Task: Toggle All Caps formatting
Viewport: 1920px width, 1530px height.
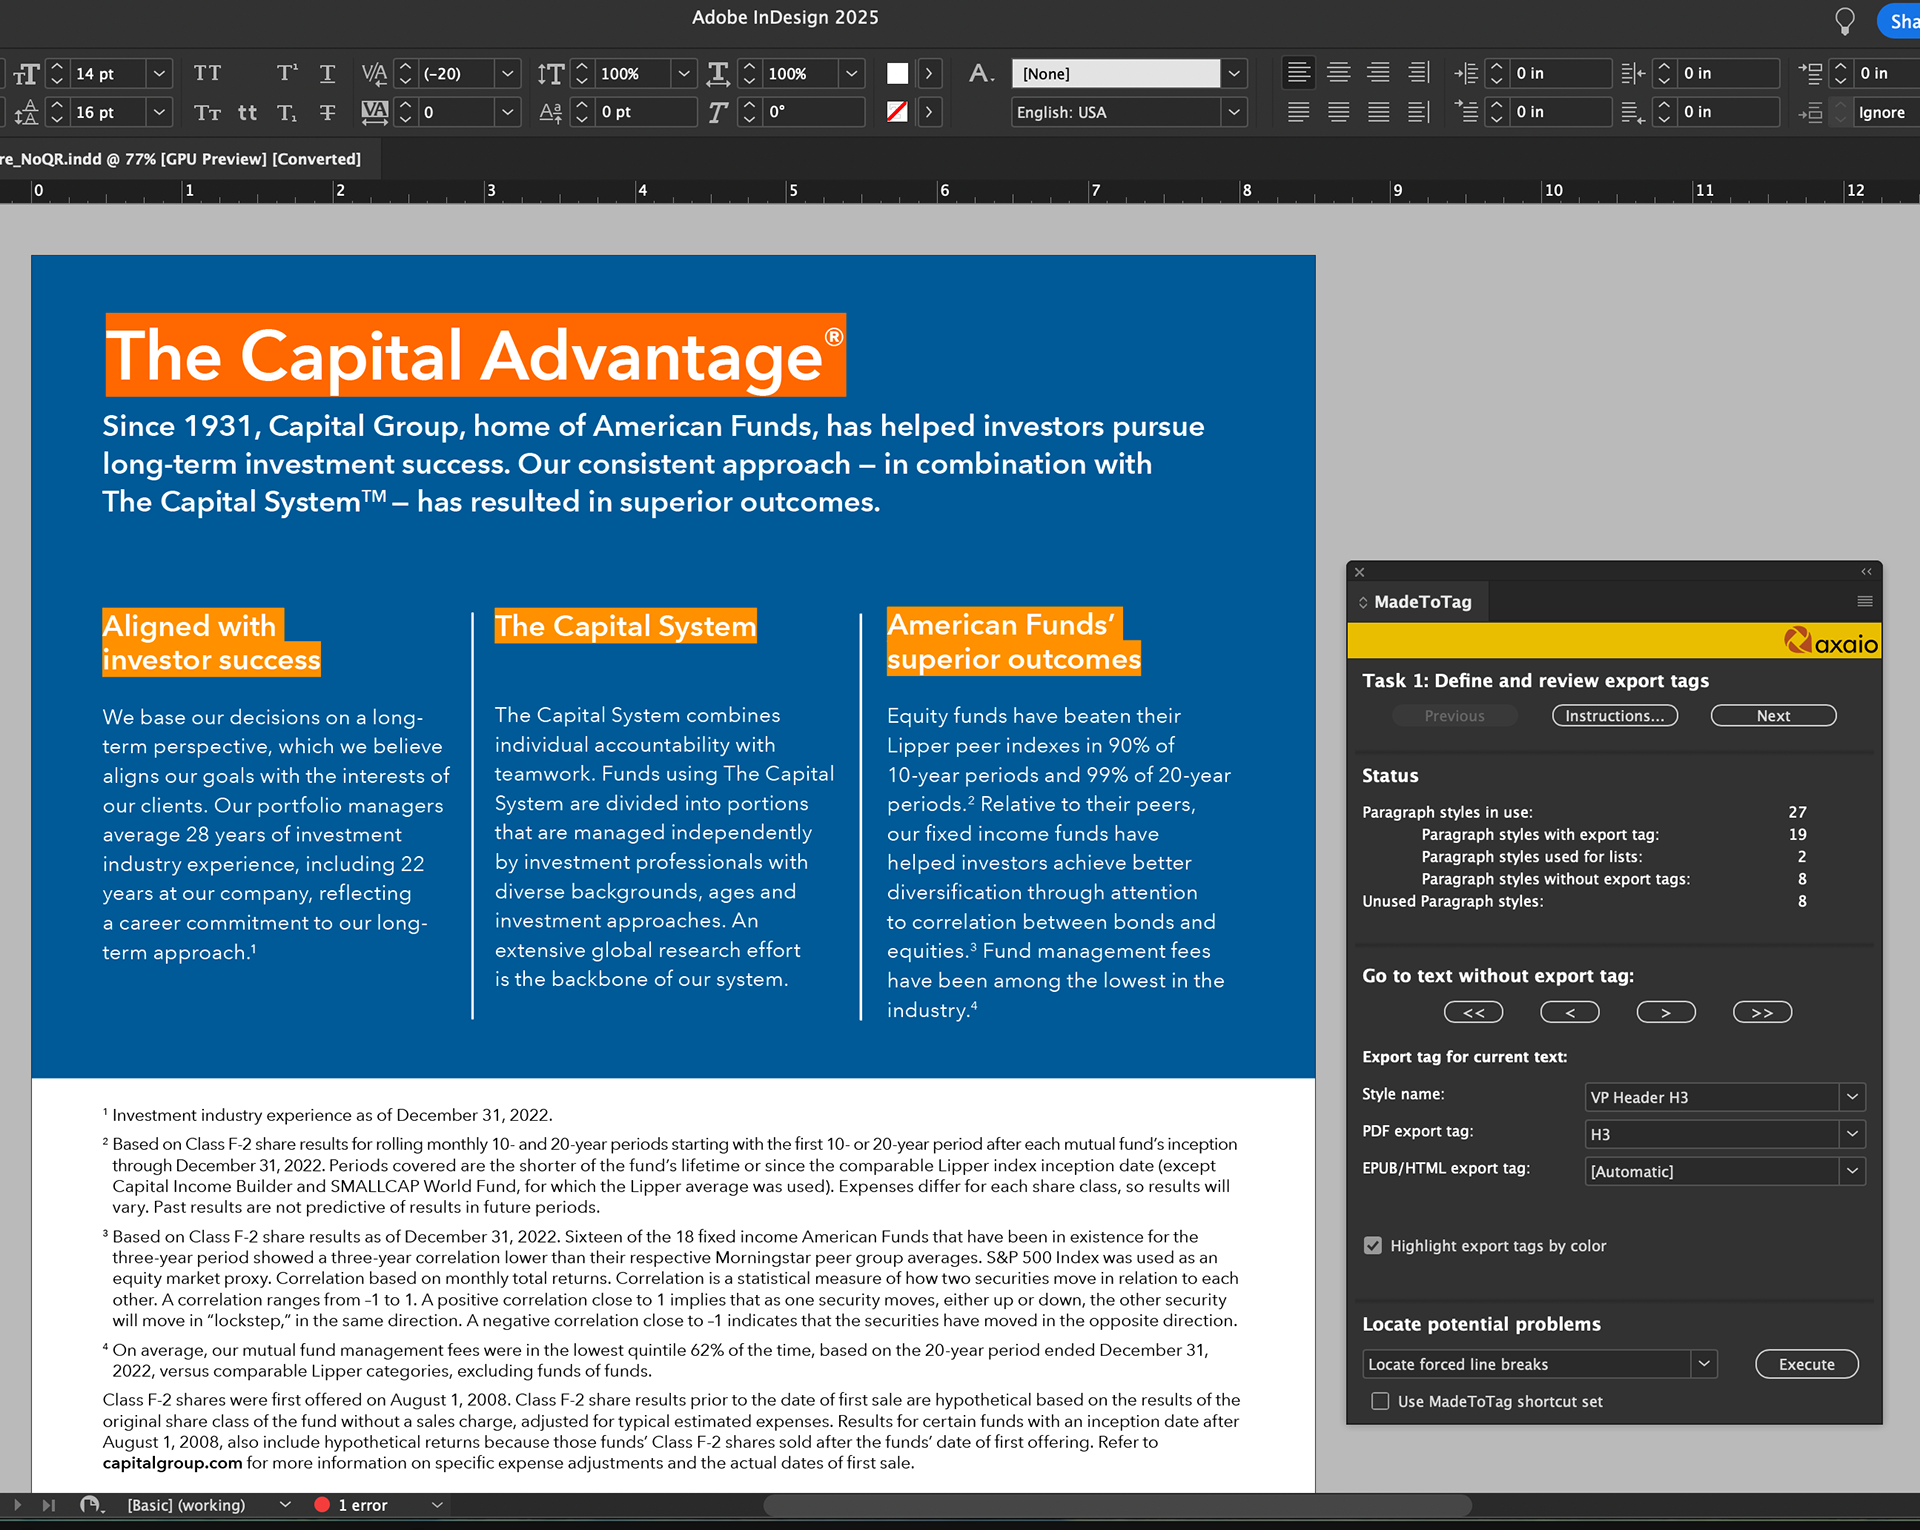Action: tap(207, 73)
